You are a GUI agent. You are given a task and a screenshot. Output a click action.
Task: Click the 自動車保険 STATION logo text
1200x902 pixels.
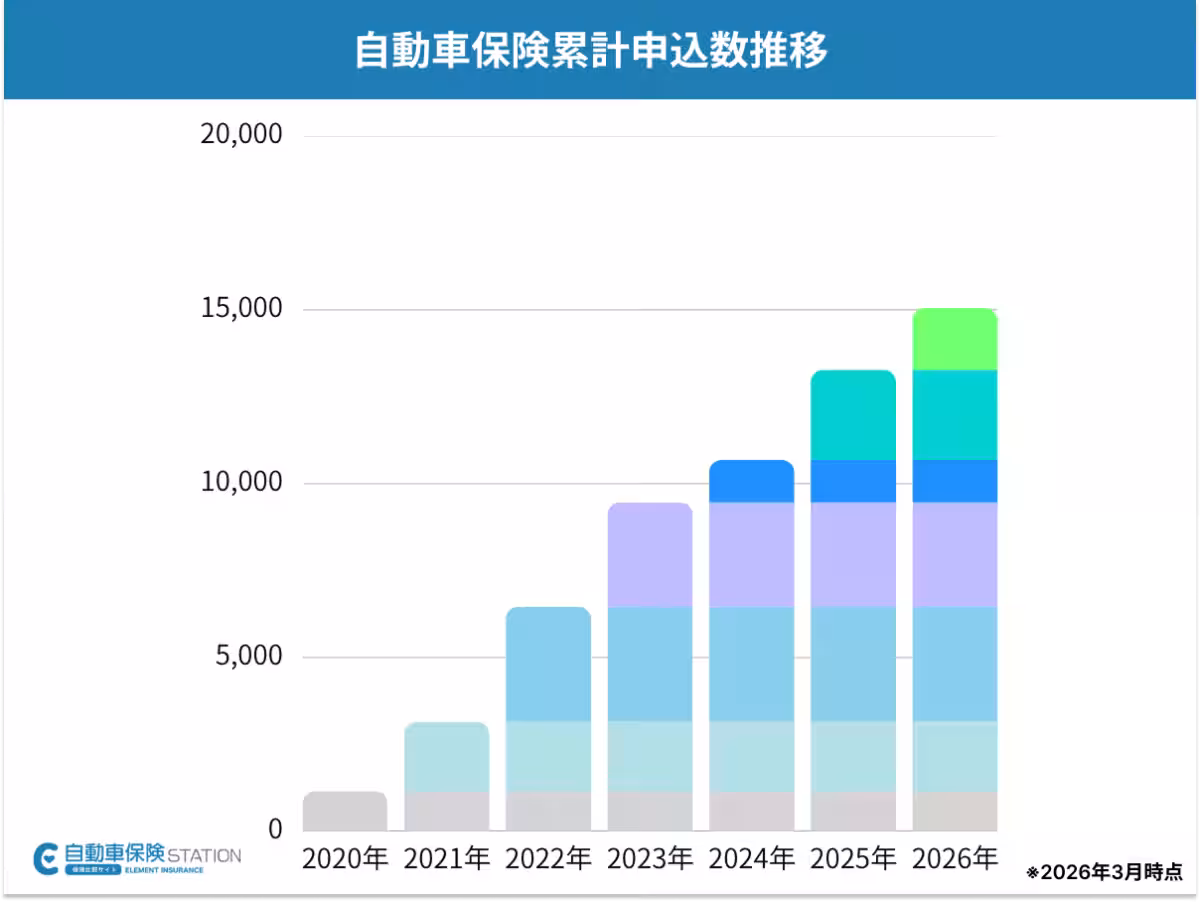pyautogui.click(x=152, y=856)
